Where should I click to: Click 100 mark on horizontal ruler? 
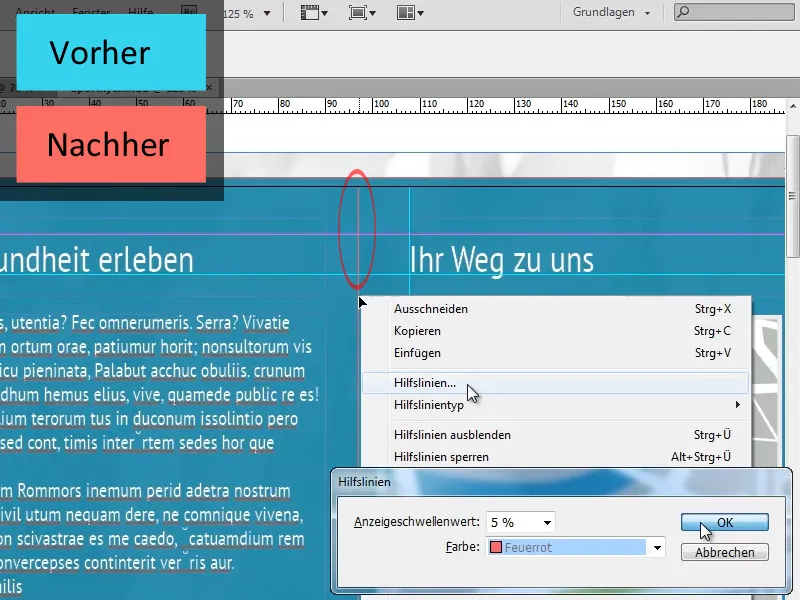[382, 104]
